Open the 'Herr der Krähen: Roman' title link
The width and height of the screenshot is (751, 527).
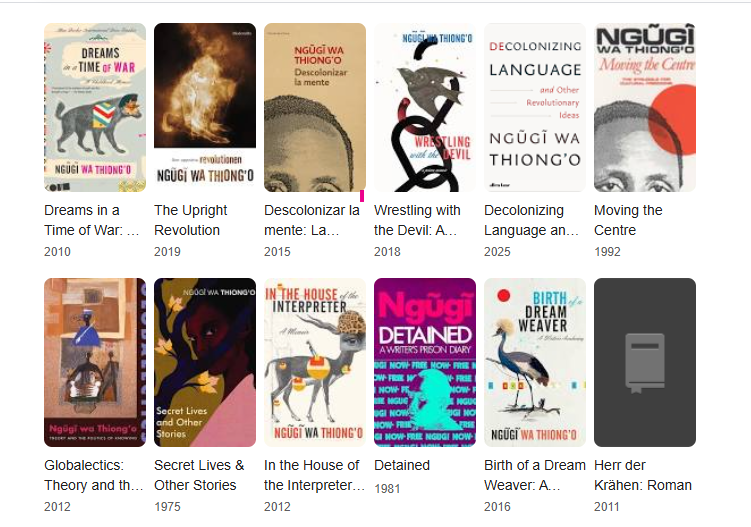[x=643, y=475]
